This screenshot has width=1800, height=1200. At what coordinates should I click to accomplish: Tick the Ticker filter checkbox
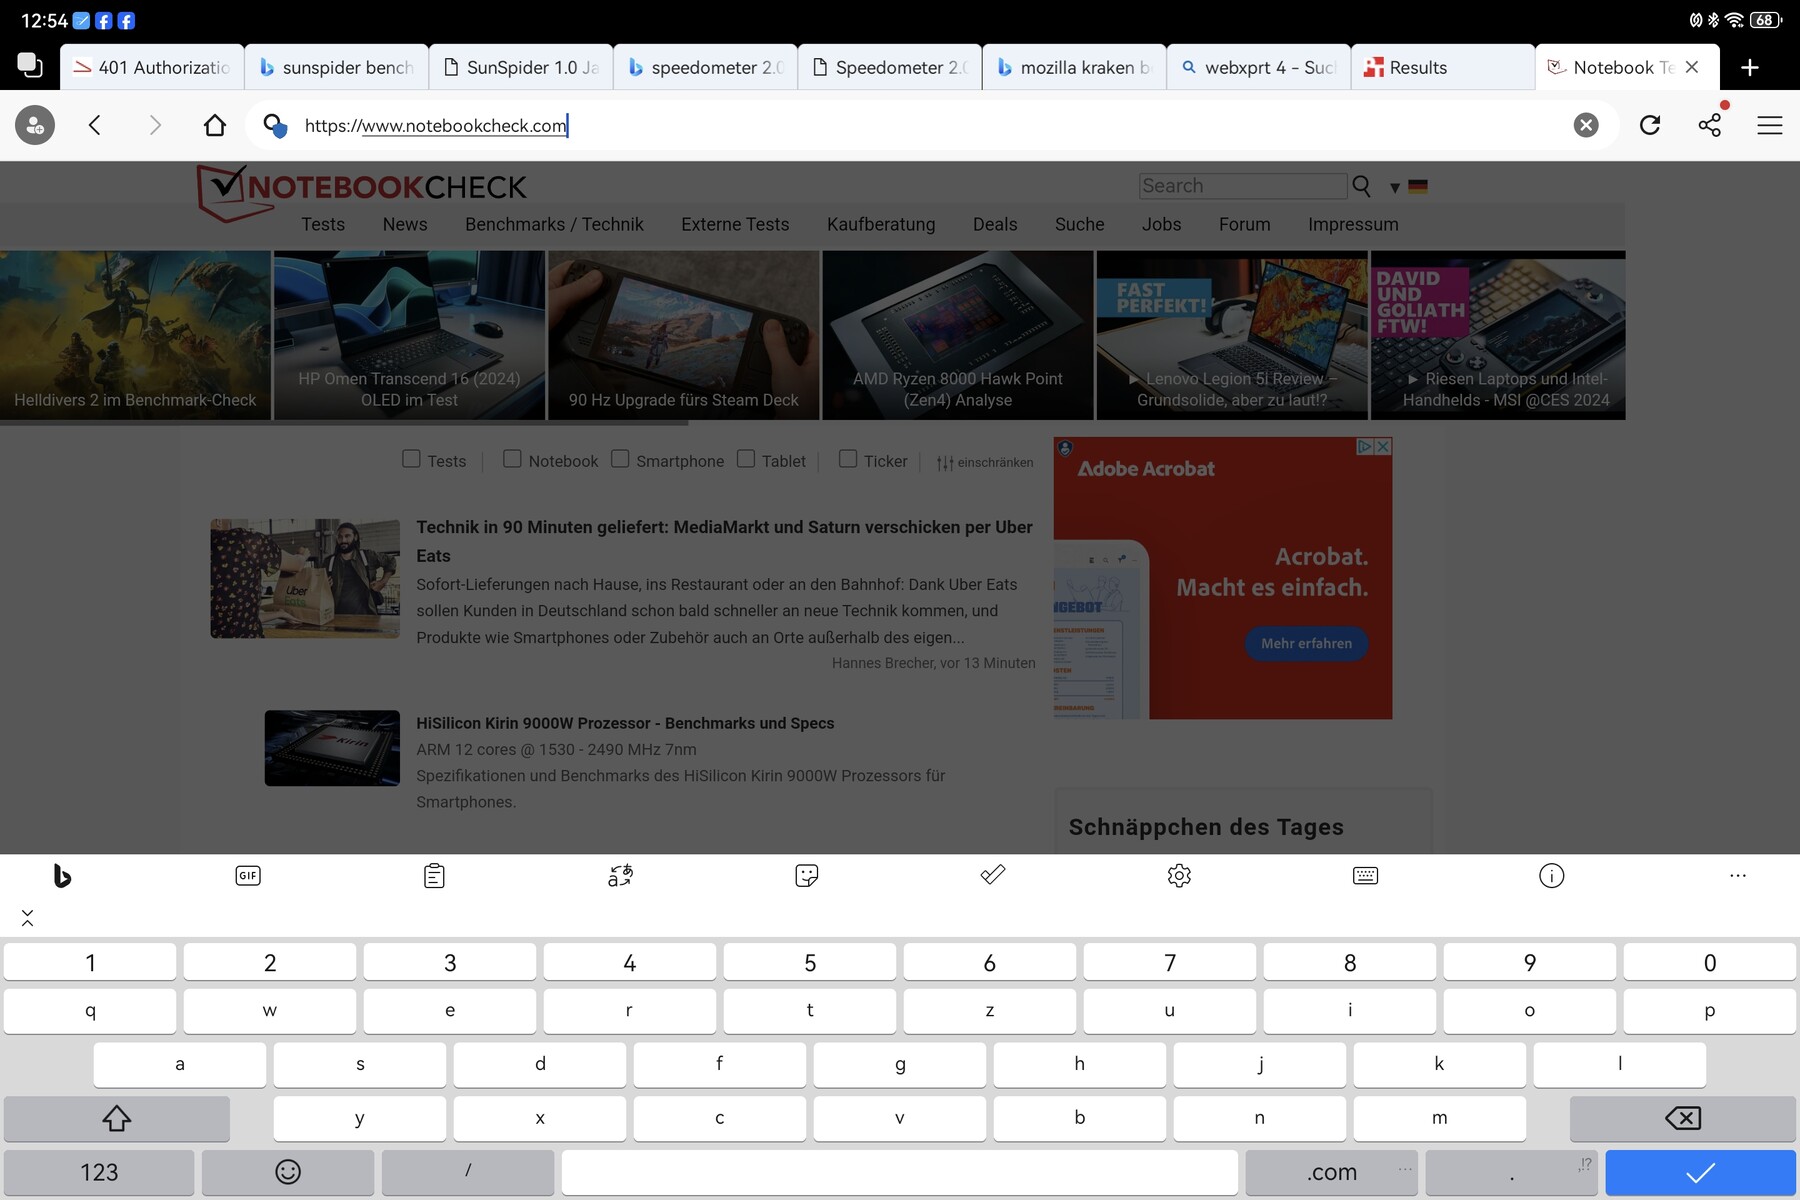point(848,459)
